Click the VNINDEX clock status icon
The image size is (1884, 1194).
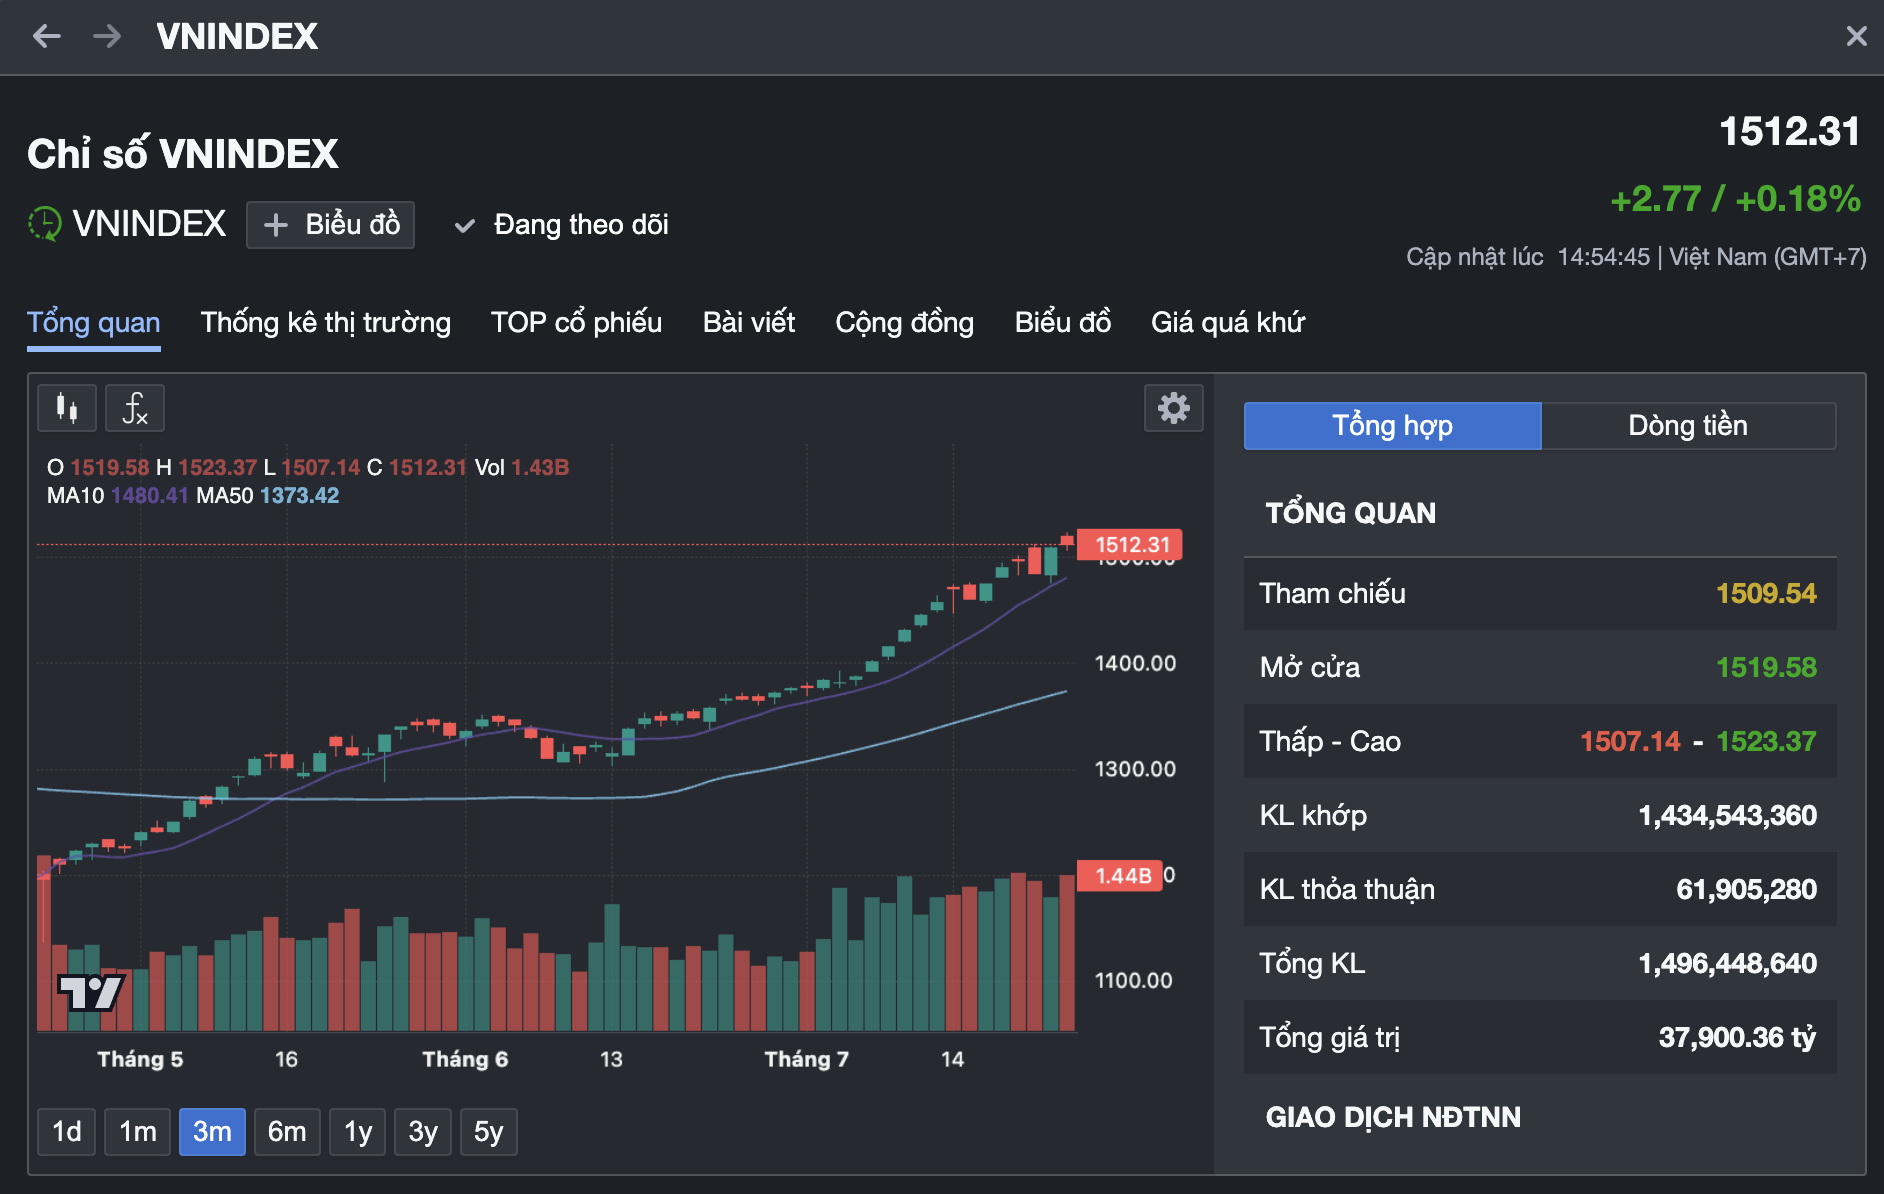tap(44, 224)
